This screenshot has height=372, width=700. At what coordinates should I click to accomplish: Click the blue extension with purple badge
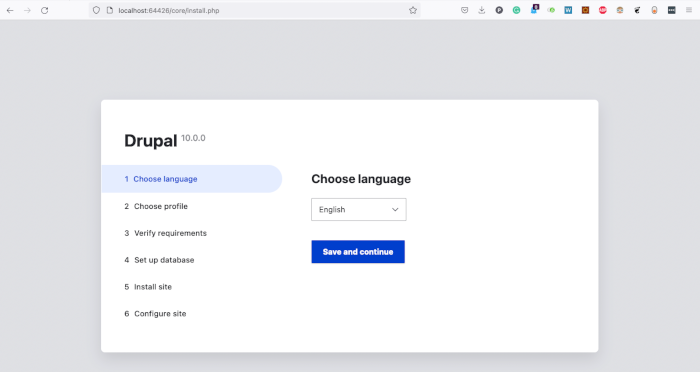pos(534,9)
